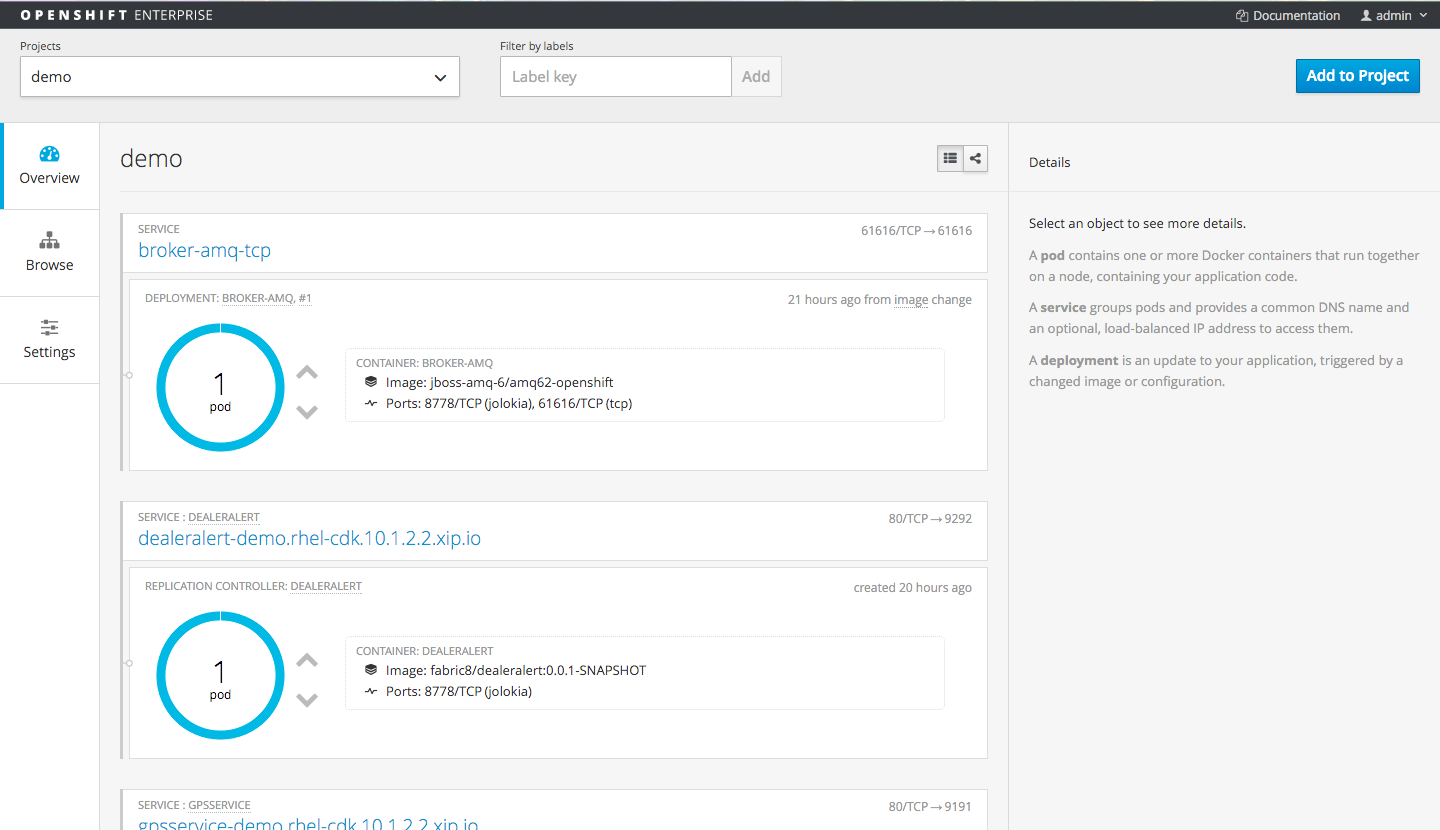Open the GPSSERVICE service label link
This screenshot has height=830, width=1440.
click(219, 805)
